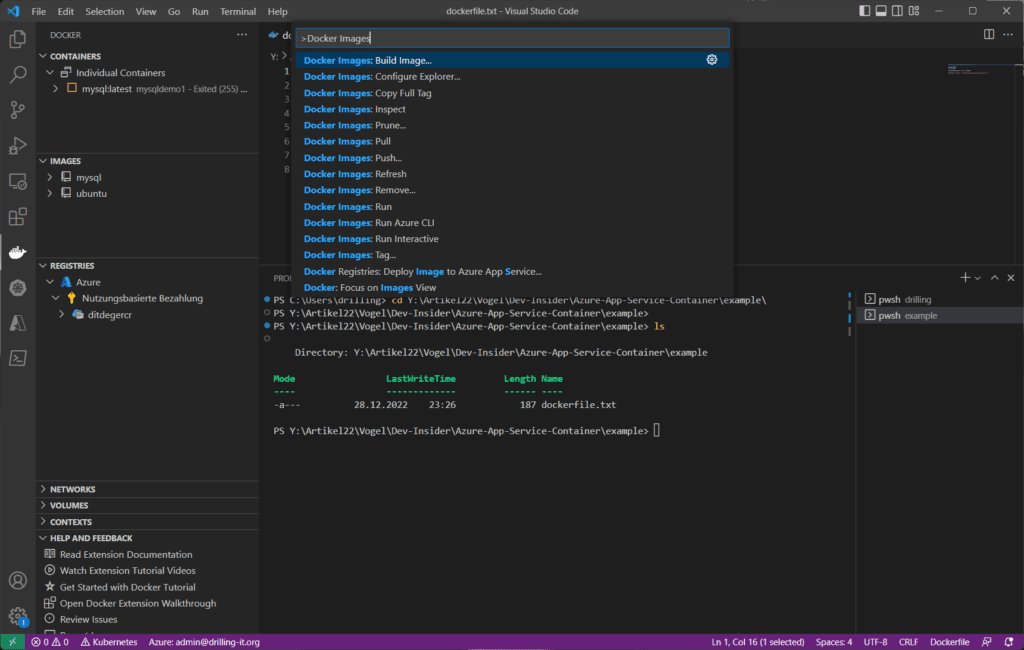Open Docker panel more actions ellipsis
The image size is (1024, 650).
(x=242, y=35)
